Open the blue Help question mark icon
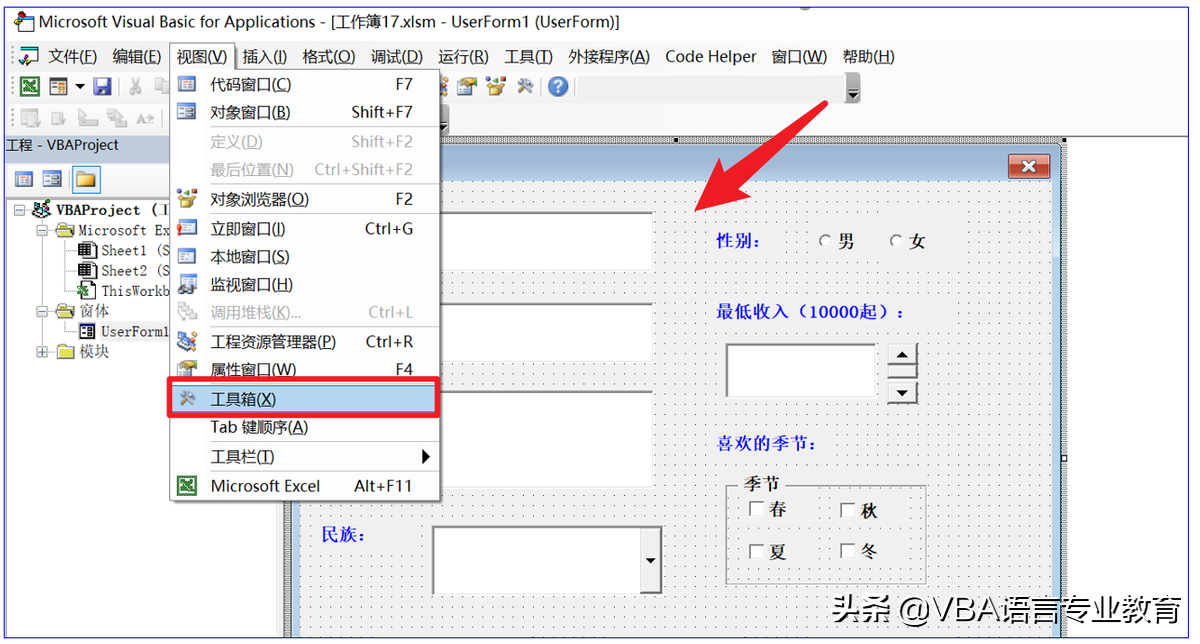The width and height of the screenshot is (1200, 644). (558, 87)
